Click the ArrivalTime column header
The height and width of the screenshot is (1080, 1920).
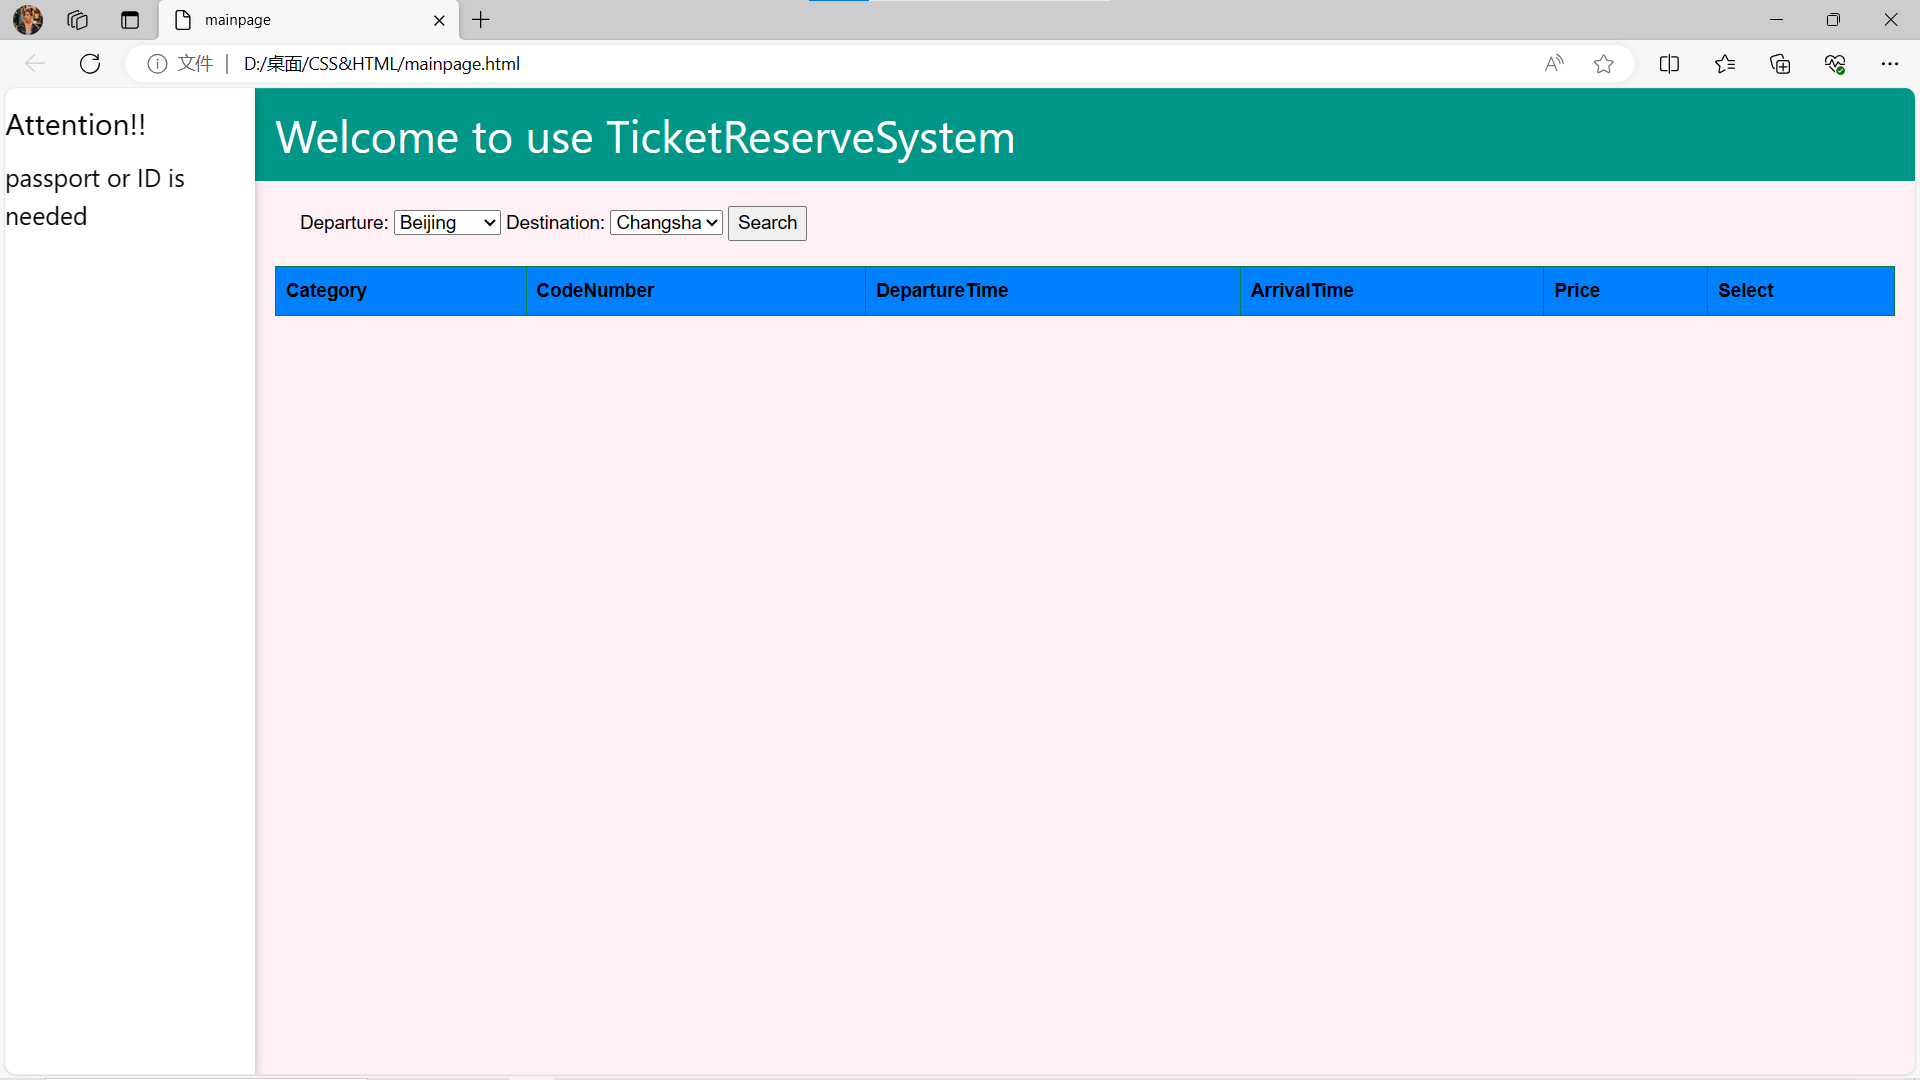pyautogui.click(x=1392, y=291)
